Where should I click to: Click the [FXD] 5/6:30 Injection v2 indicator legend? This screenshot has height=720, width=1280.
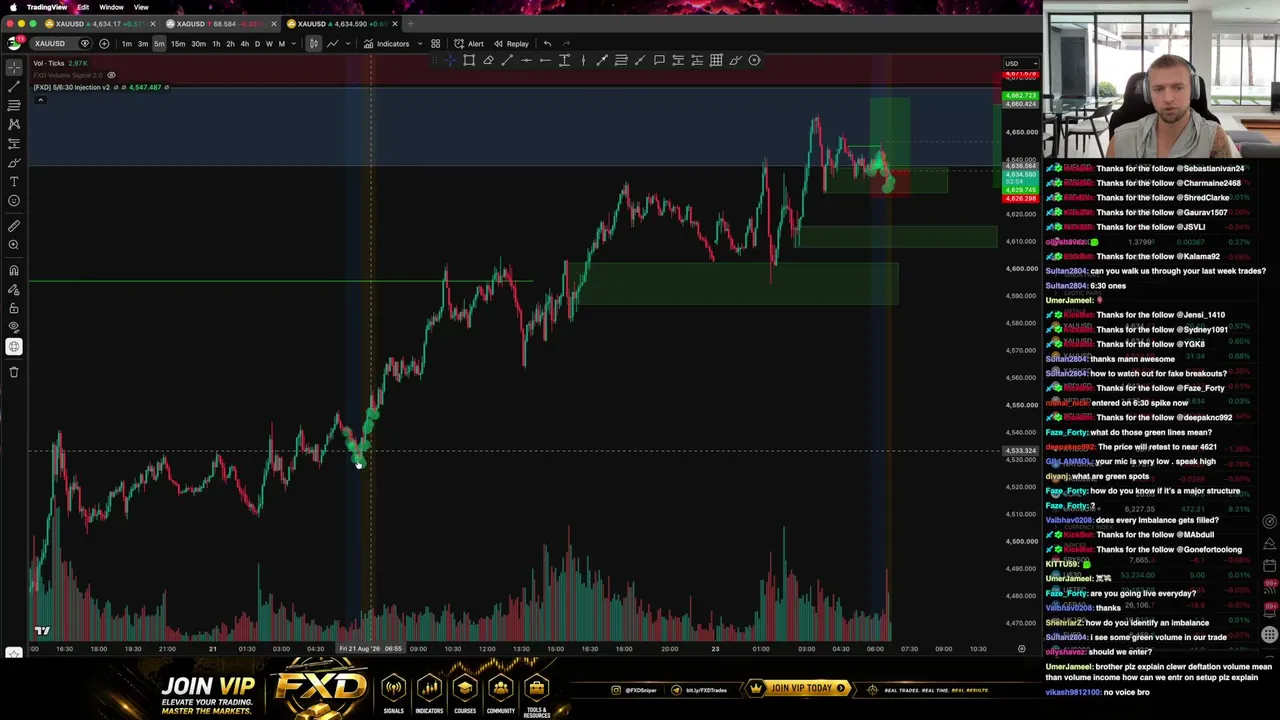coord(71,88)
